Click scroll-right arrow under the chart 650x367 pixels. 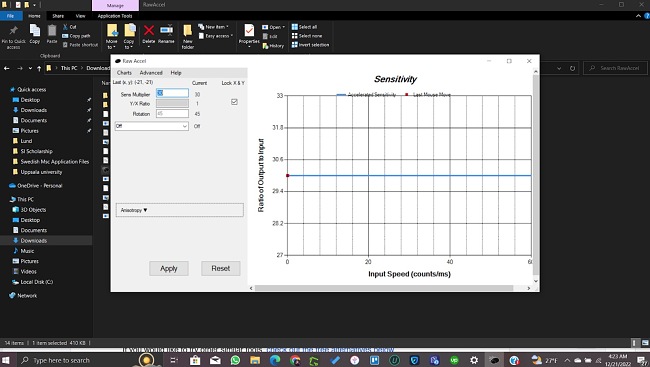[529, 288]
